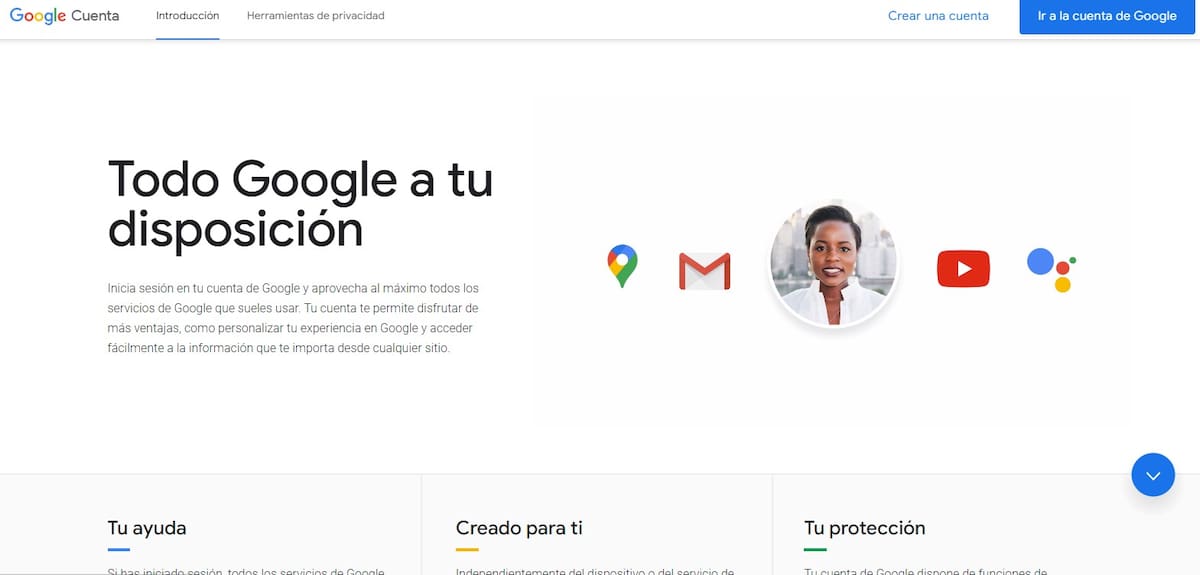
Task: Click the Google Assistant dots icon
Action: (x=1051, y=270)
